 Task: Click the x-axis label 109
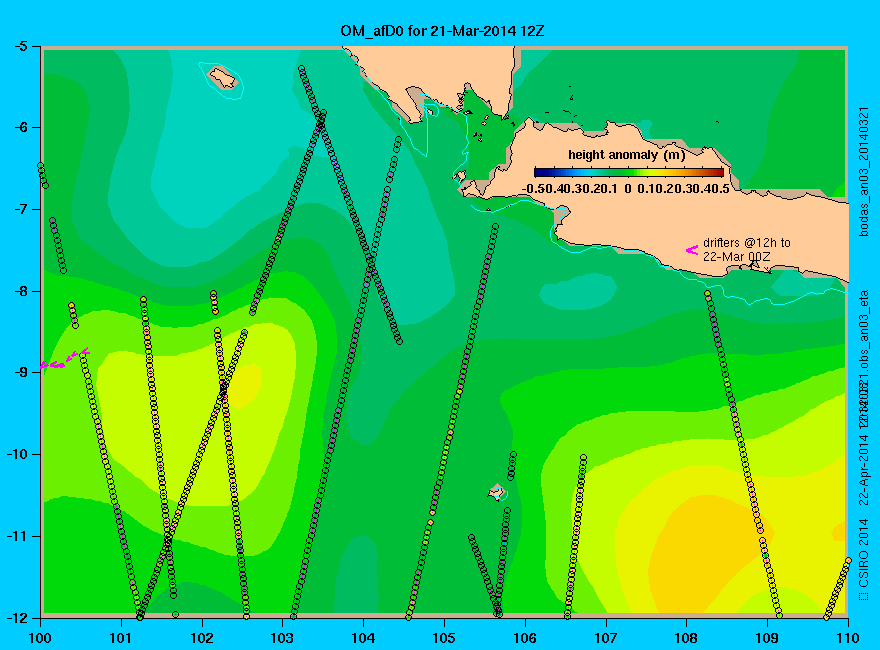(767, 638)
